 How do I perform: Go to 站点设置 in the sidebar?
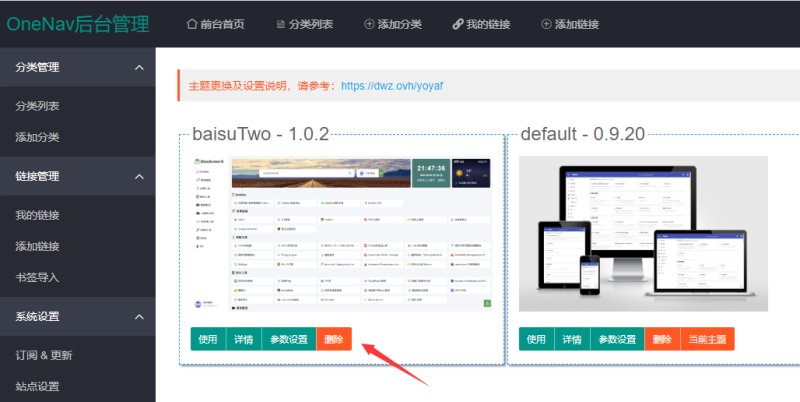click(x=37, y=386)
